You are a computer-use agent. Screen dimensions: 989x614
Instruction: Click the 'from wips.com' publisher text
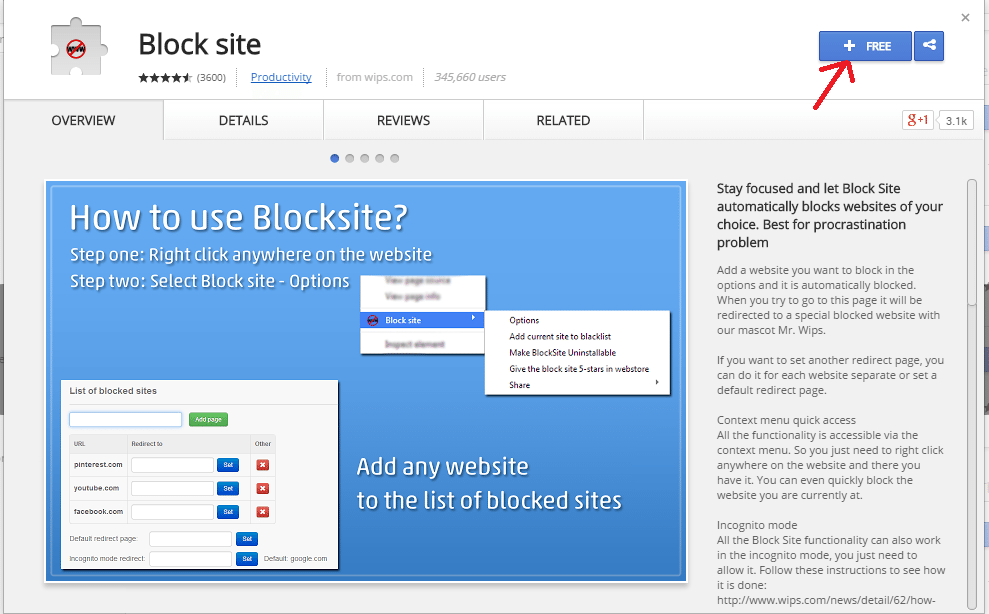point(375,77)
